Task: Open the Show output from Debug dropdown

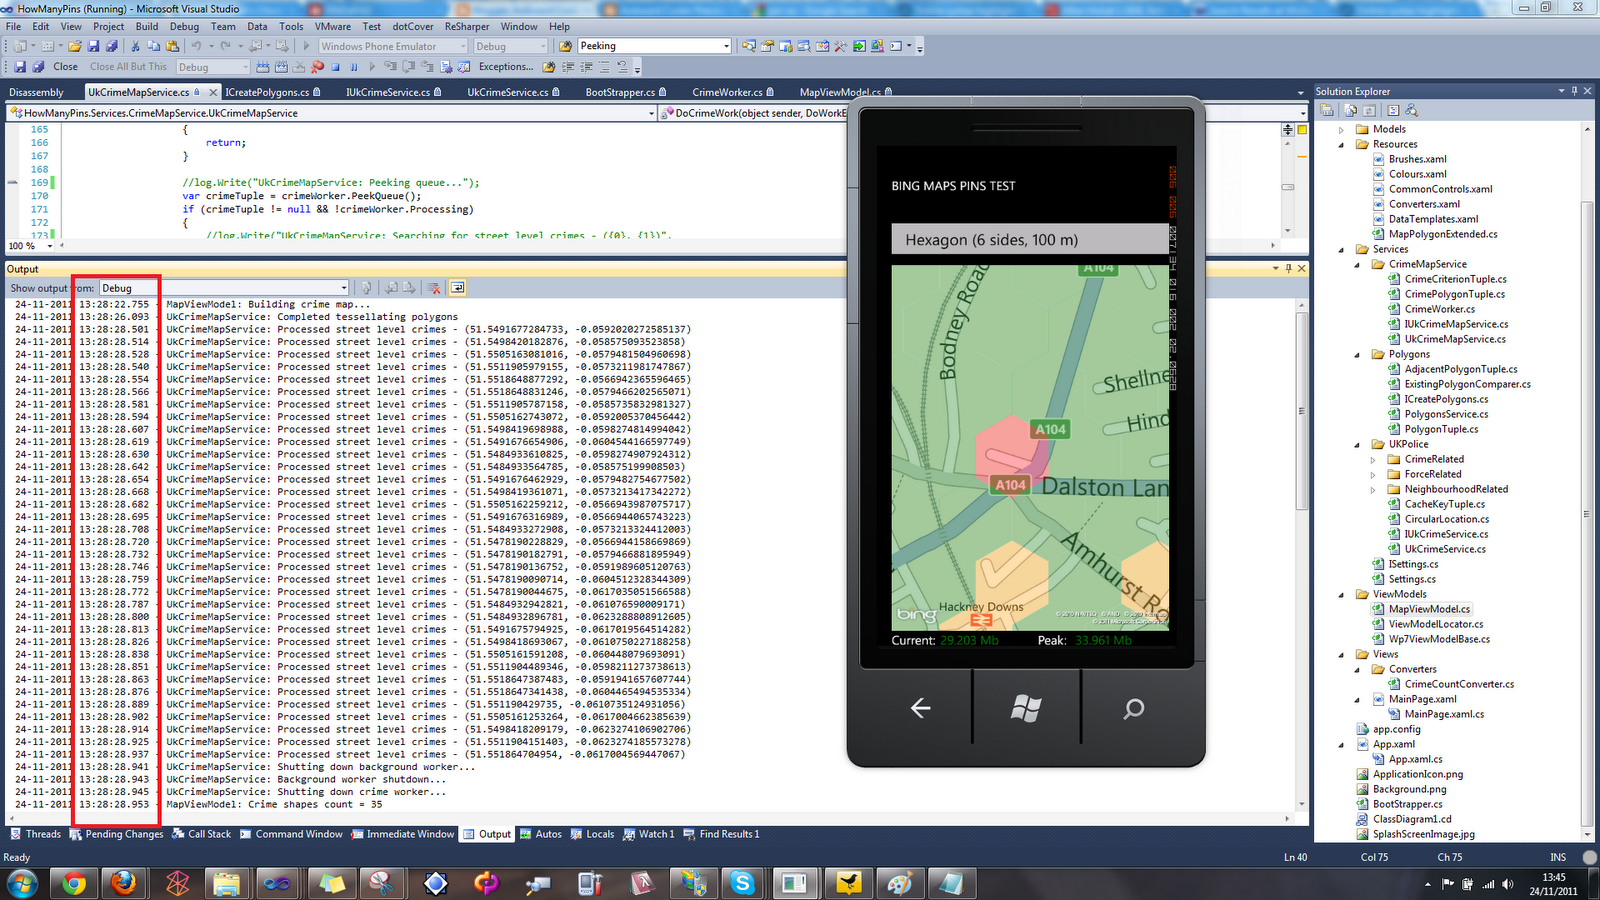Action: [x=343, y=288]
